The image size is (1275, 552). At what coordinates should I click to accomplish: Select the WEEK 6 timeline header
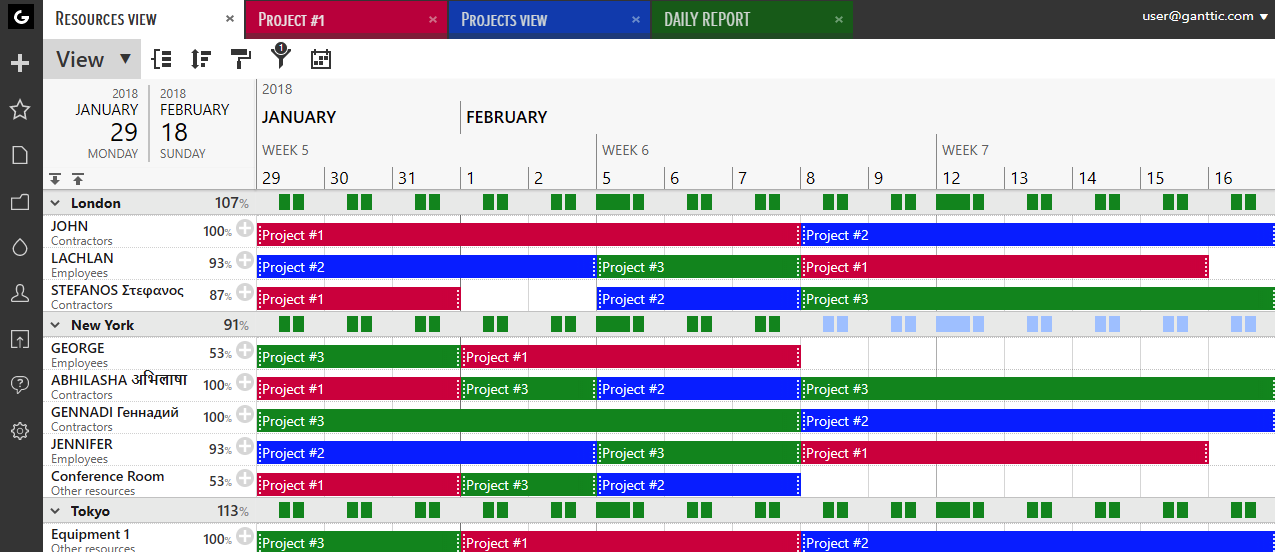click(x=625, y=150)
